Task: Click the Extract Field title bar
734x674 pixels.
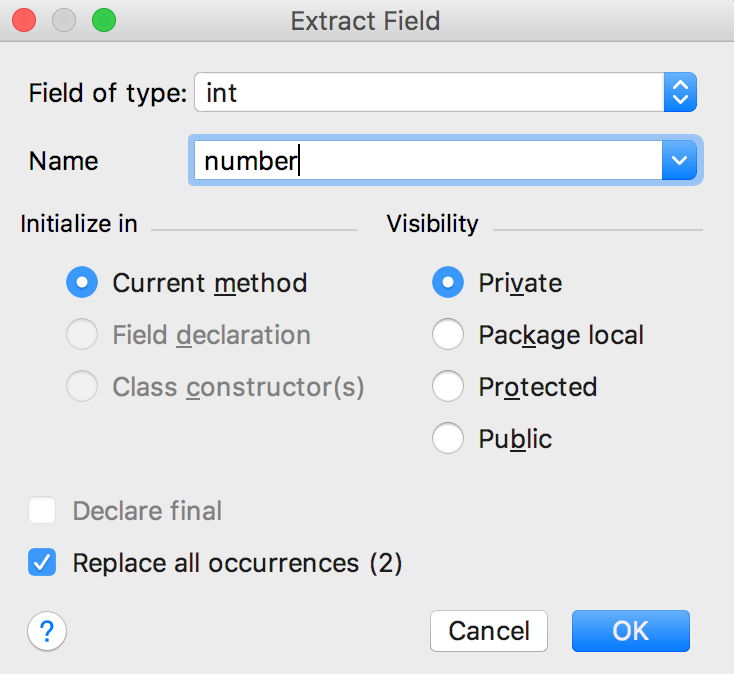Action: tap(365, 21)
